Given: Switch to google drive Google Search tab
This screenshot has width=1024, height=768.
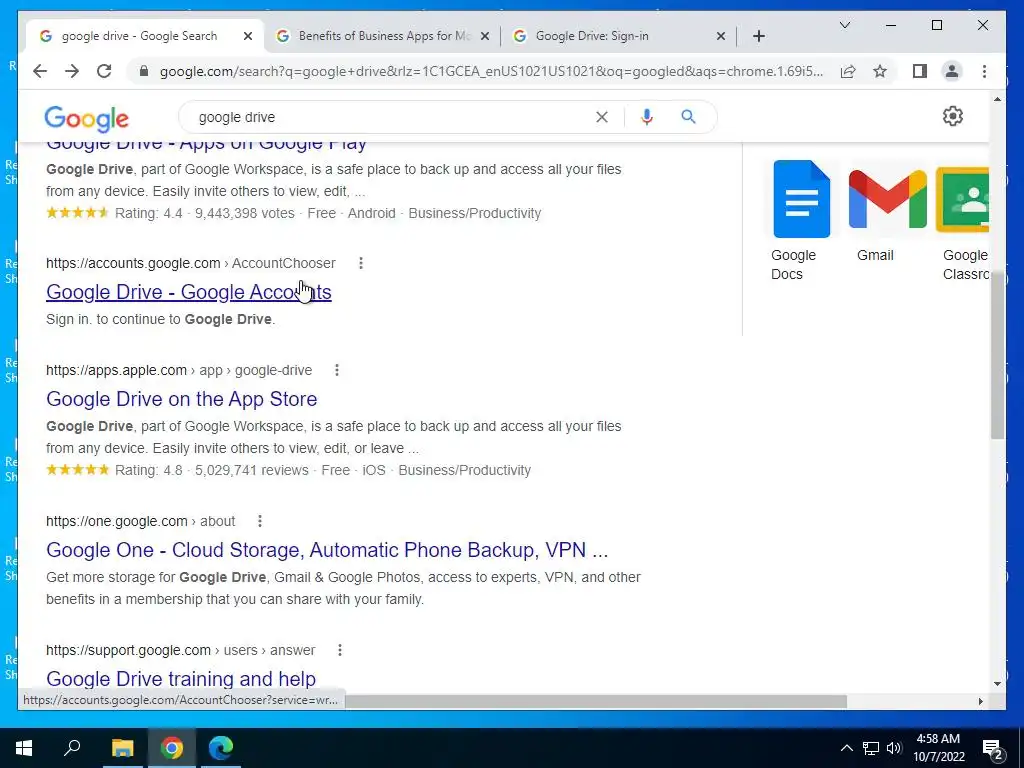Looking at the screenshot, I should (x=139, y=36).
